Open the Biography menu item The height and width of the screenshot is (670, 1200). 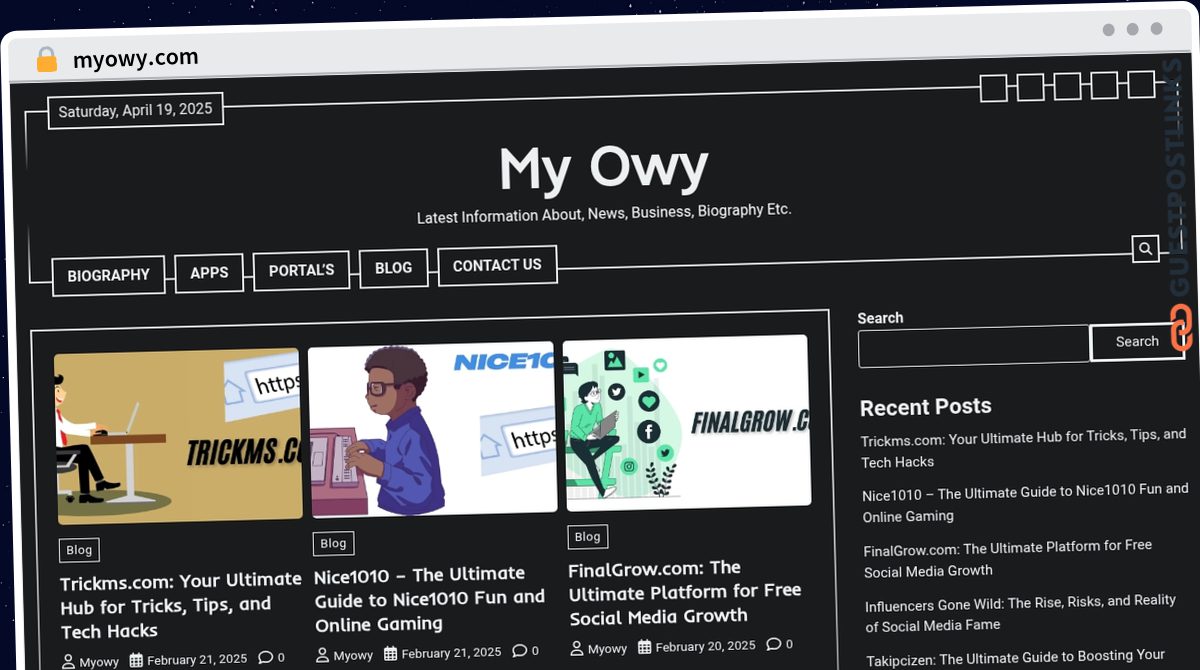pyautogui.click(x=109, y=275)
